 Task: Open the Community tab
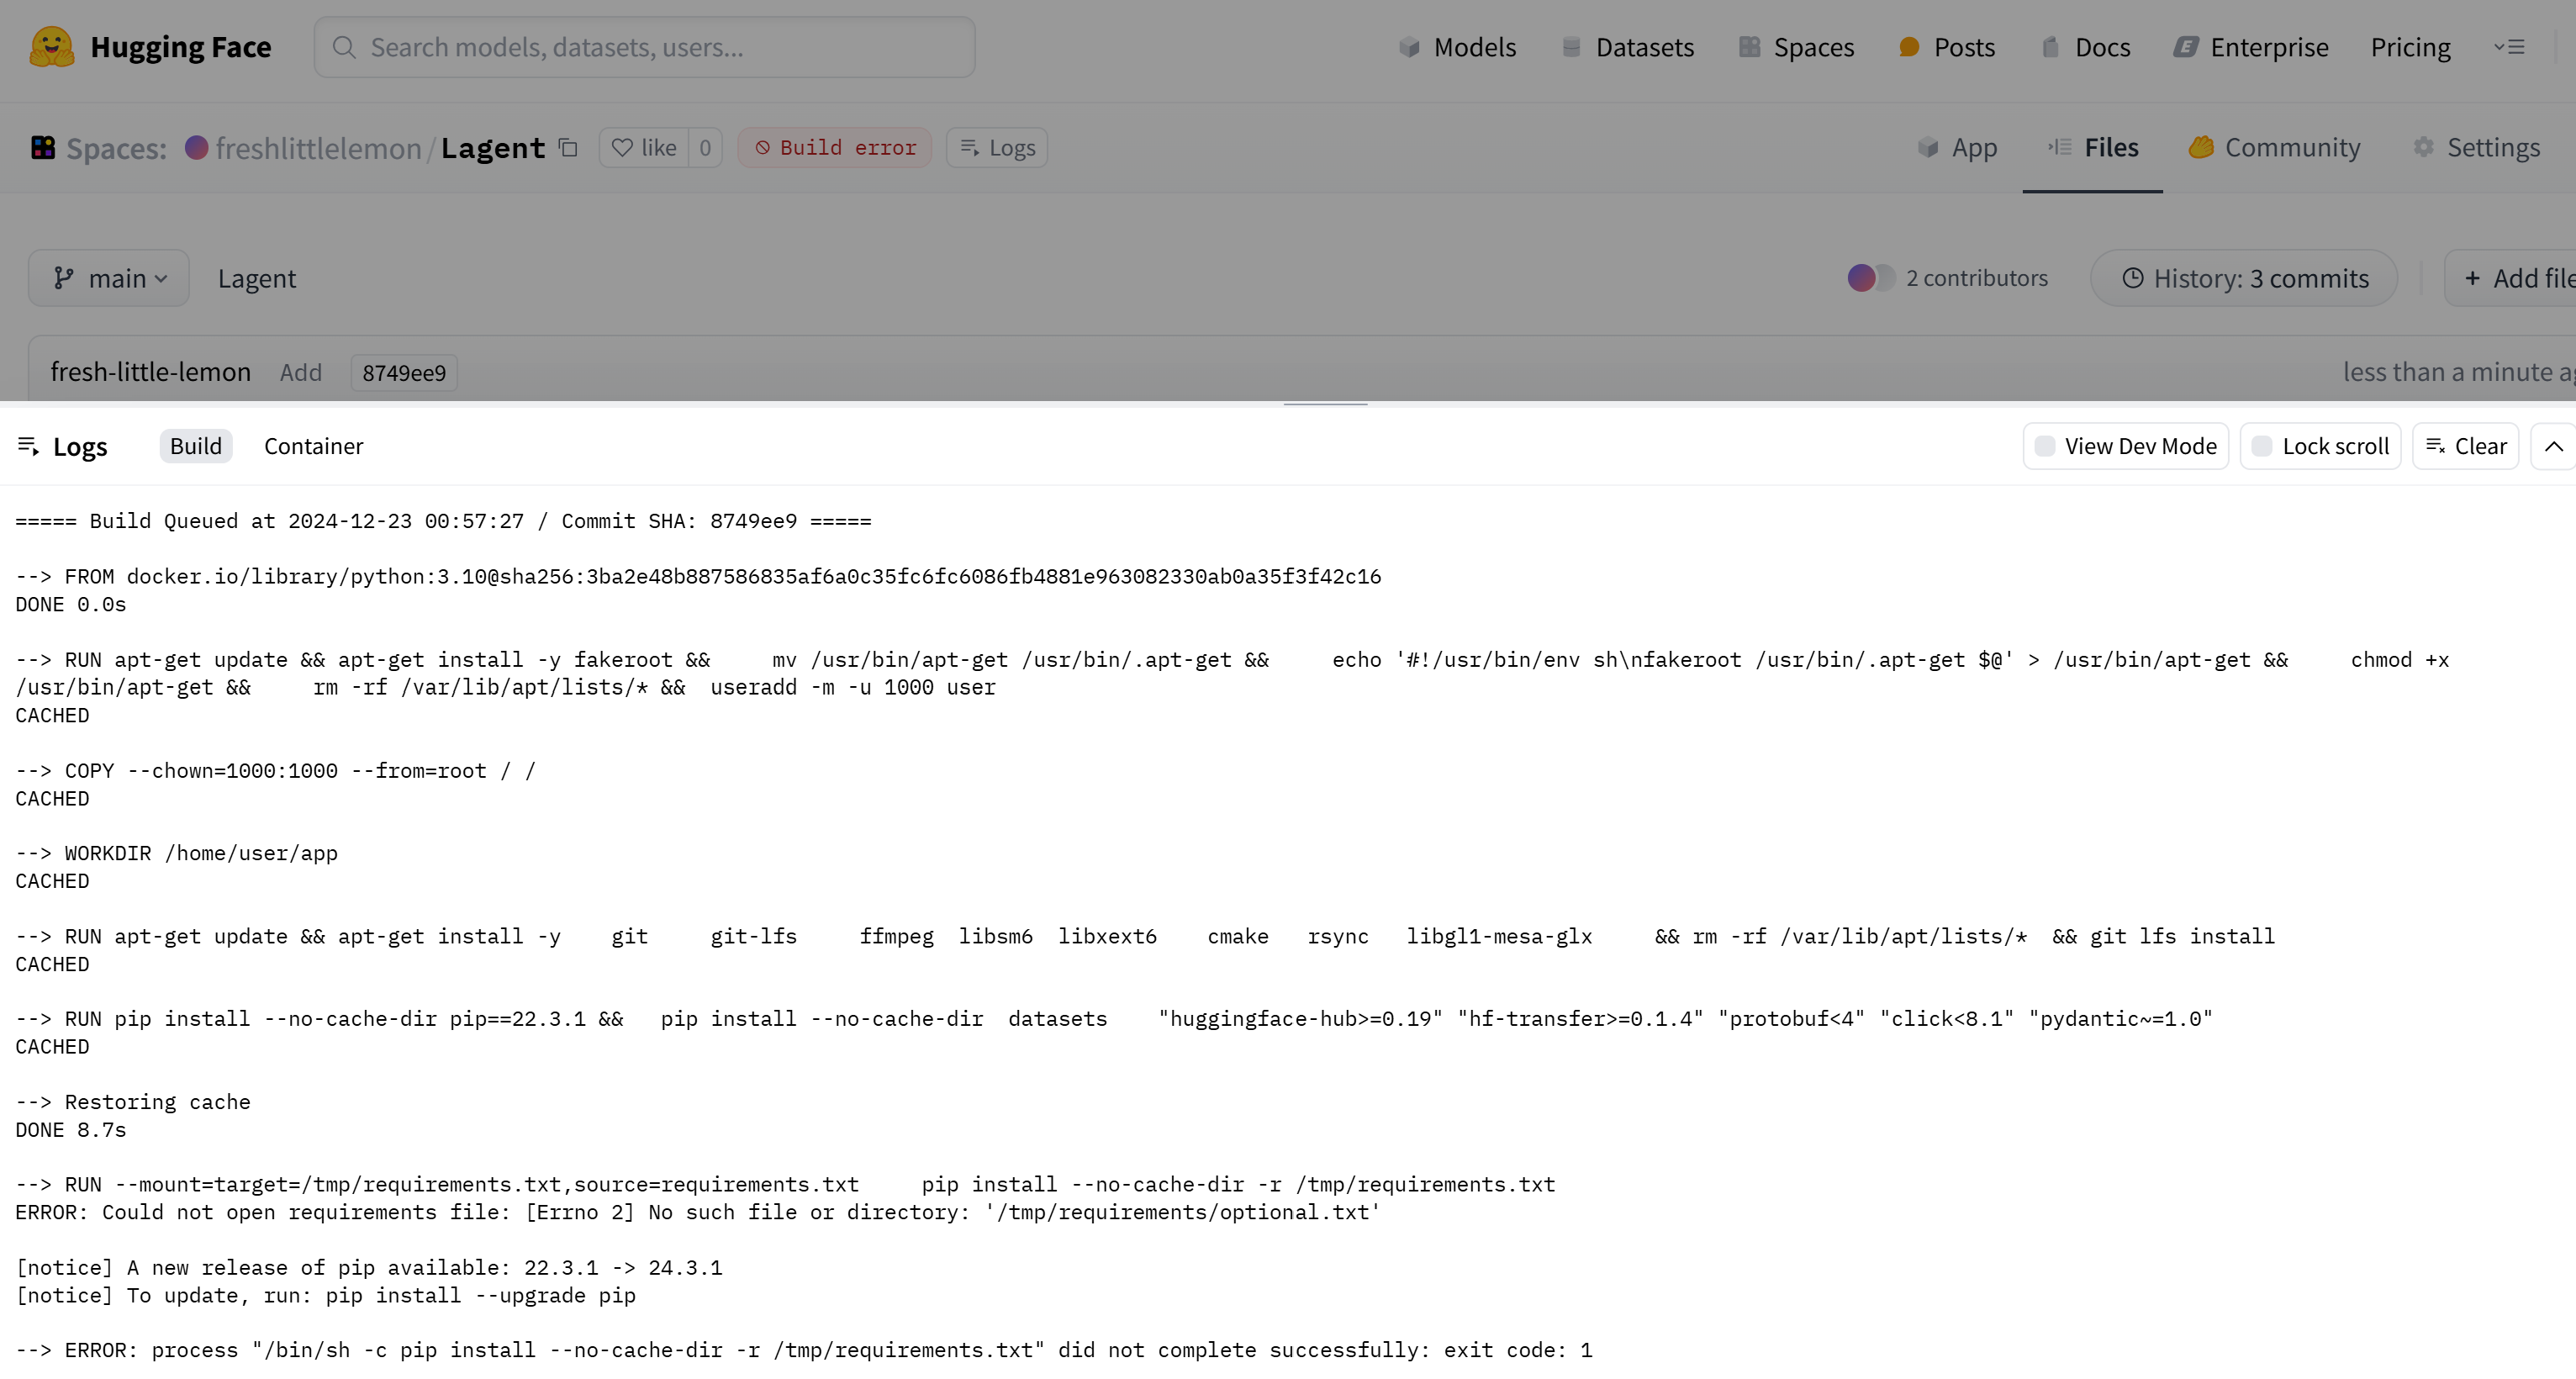(x=2274, y=148)
